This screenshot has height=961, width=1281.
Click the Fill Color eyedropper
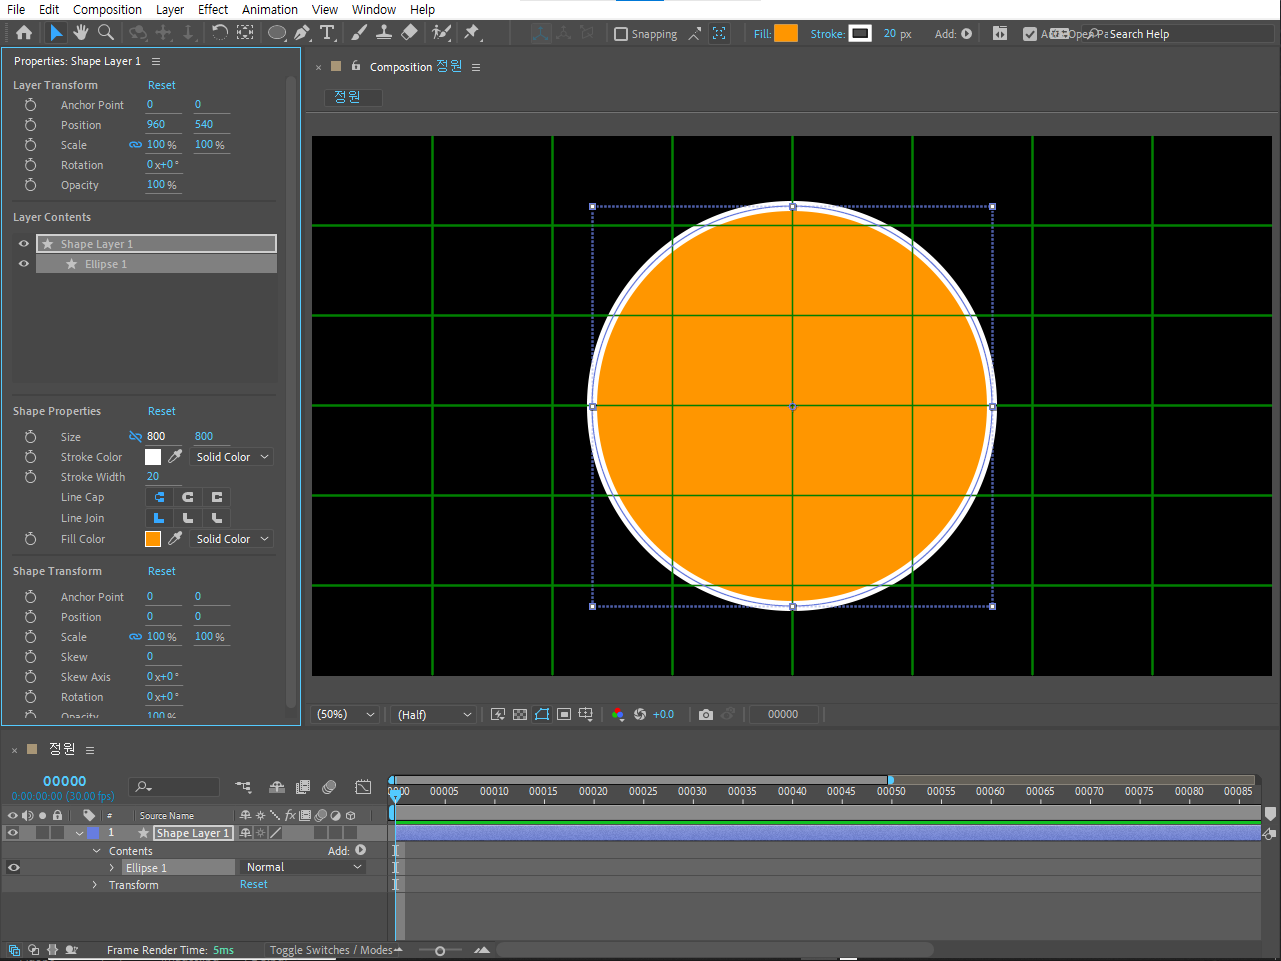click(175, 538)
